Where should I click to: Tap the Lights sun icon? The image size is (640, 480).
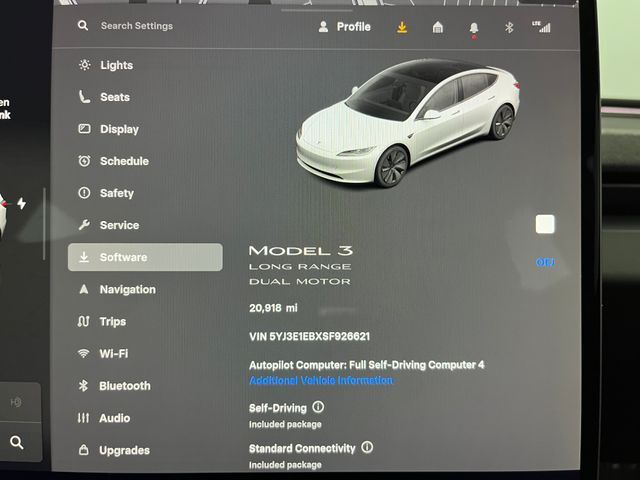[84, 65]
